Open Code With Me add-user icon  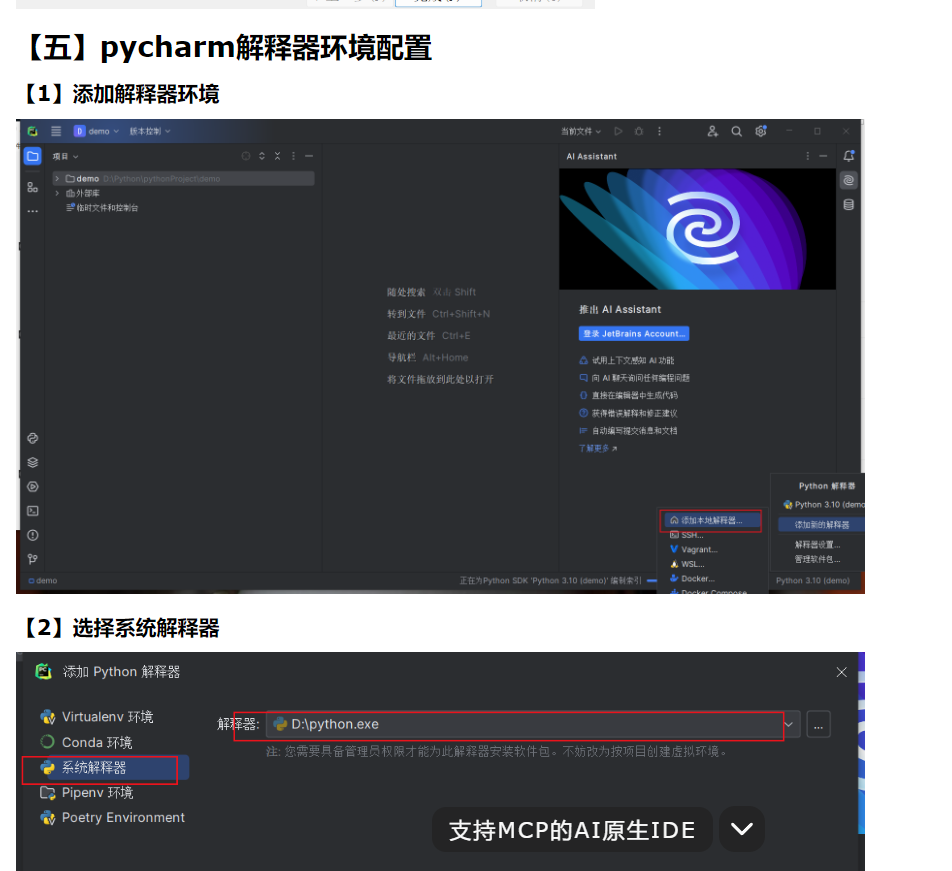point(713,131)
